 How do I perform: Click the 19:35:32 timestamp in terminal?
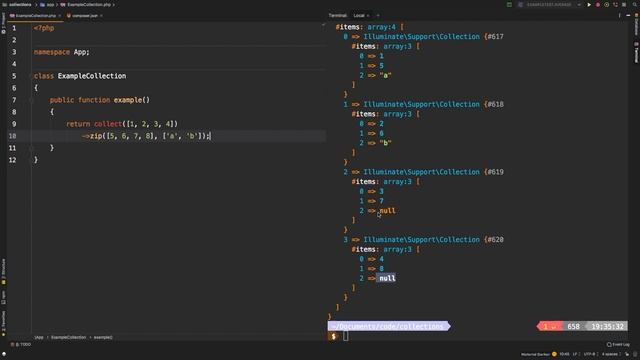(607, 327)
